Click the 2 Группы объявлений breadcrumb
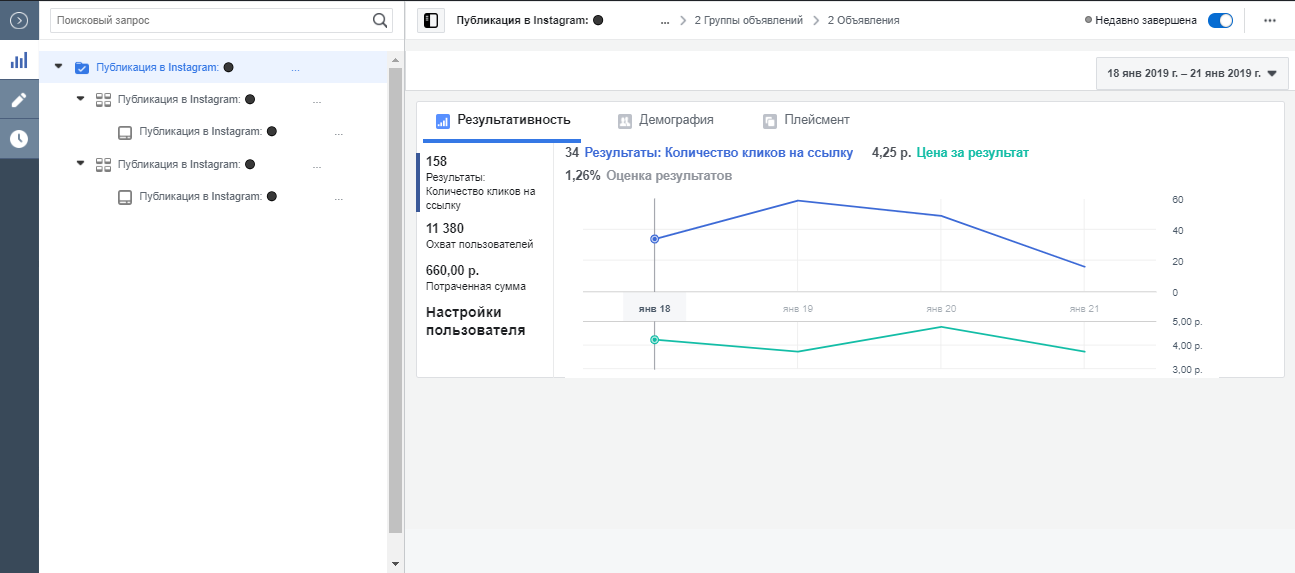 point(749,20)
